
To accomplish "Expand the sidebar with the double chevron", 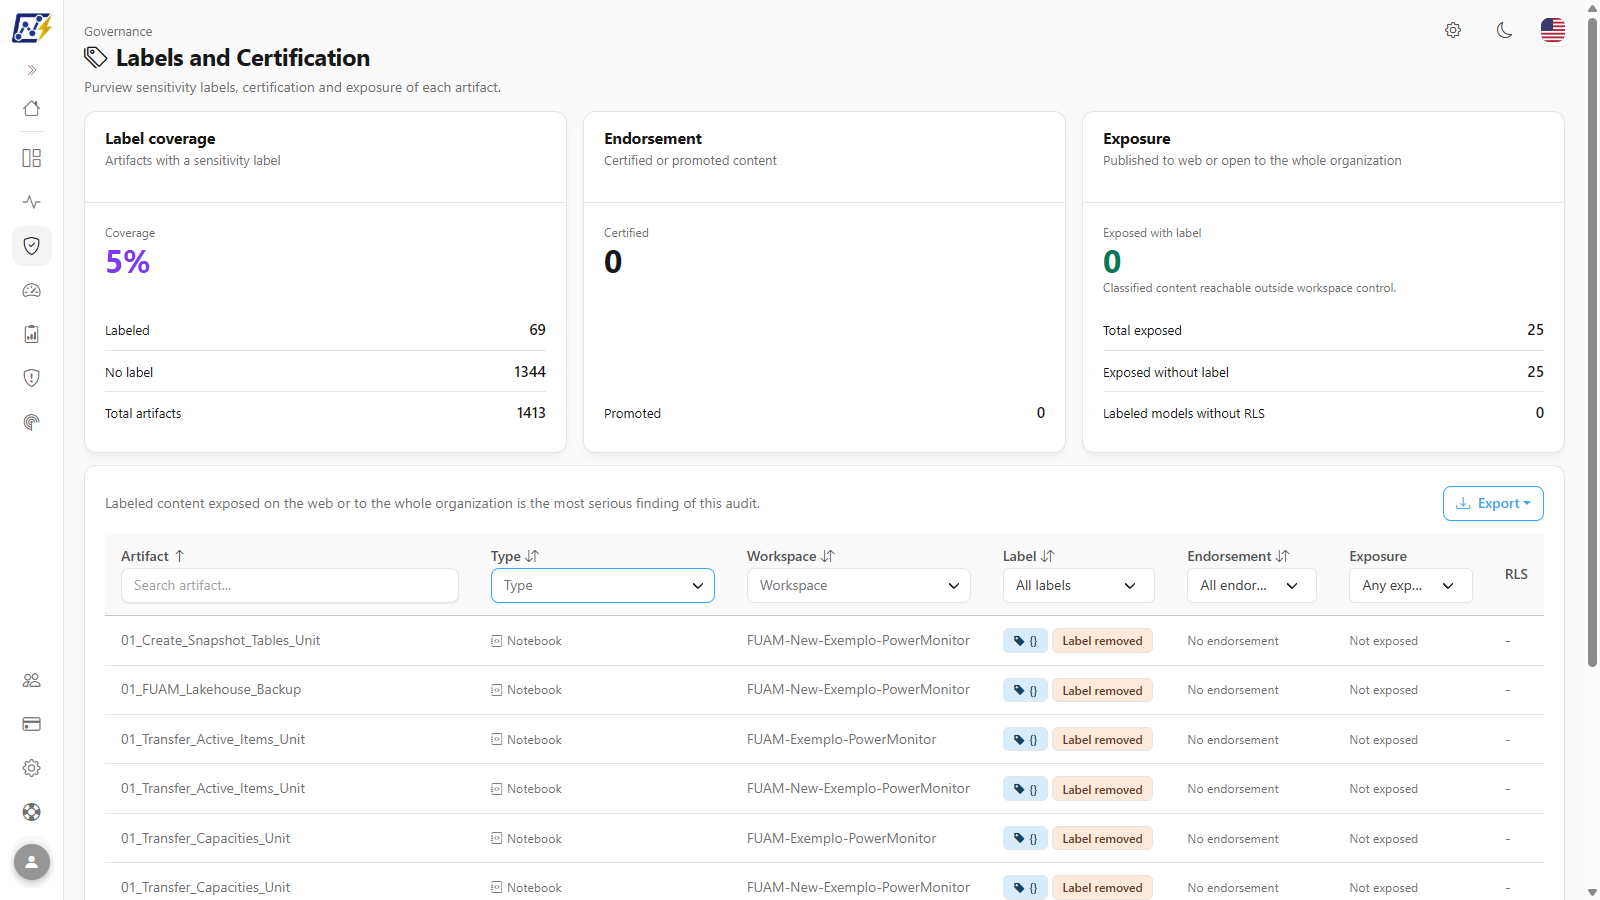I will tap(32, 70).
